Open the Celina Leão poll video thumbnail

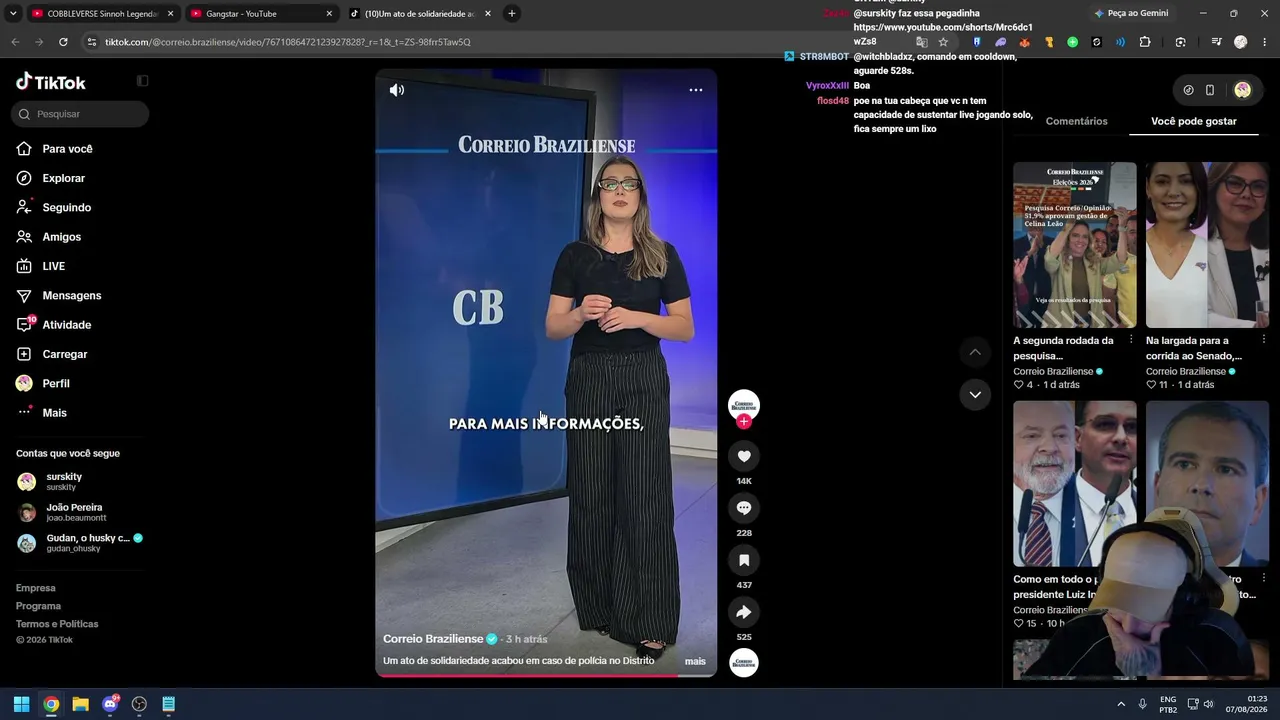click(x=1075, y=245)
